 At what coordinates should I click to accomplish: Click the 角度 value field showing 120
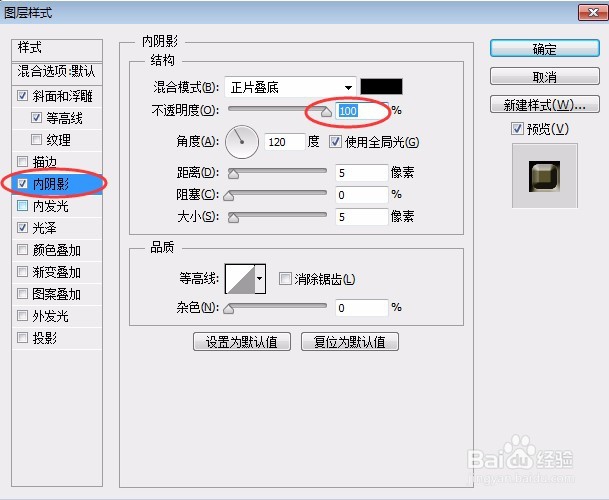point(285,142)
